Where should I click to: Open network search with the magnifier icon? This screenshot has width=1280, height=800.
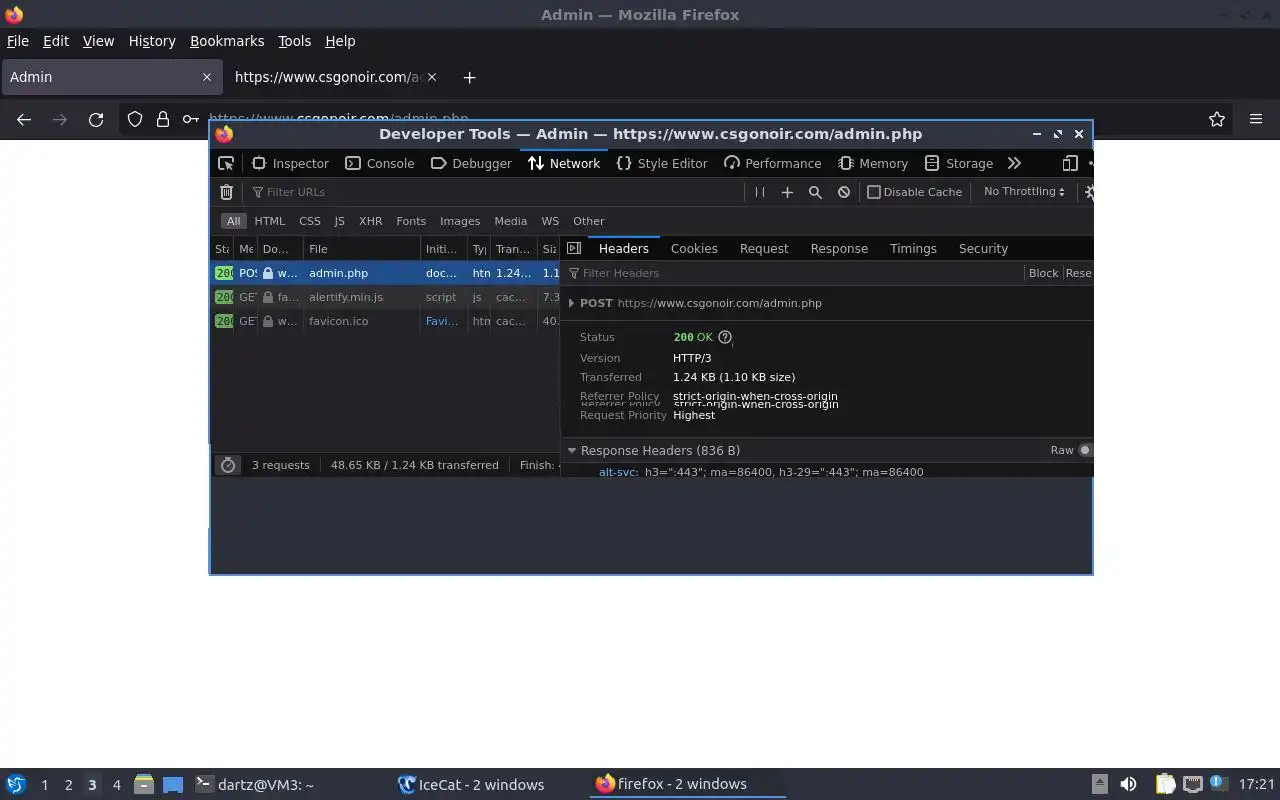pos(815,192)
